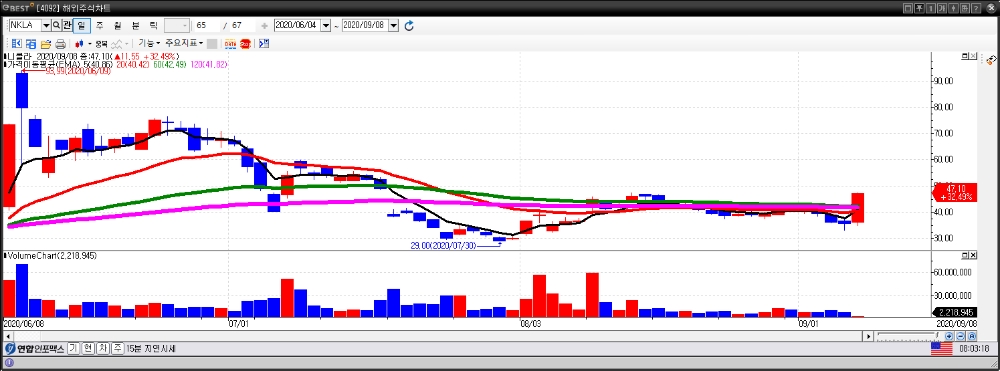Screen dimensions: 1000x371
Task: Click the 47.10 current price tag
Action: tap(953, 192)
